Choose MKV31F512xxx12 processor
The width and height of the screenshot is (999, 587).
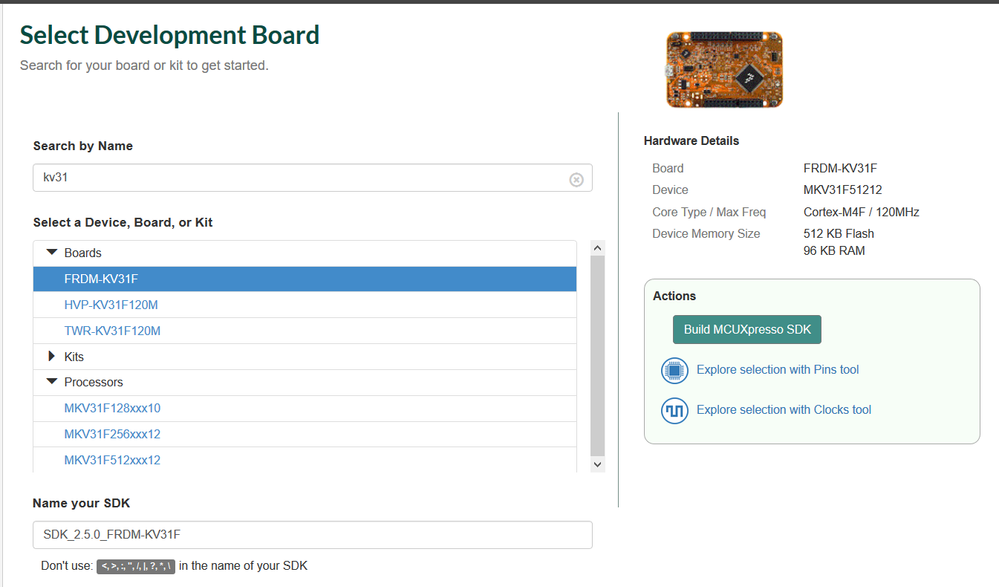[x=112, y=460]
